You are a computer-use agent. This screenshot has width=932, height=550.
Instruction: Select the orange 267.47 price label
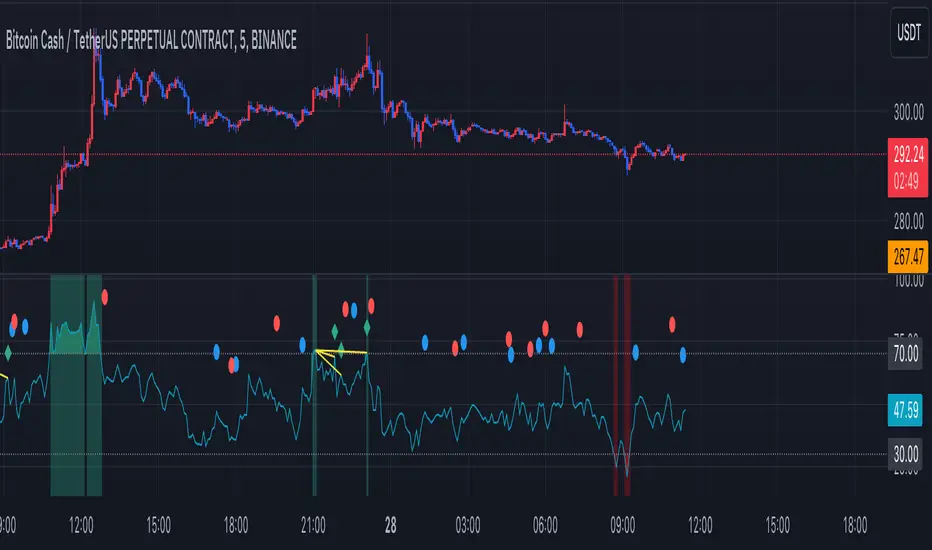pyautogui.click(x=908, y=256)
